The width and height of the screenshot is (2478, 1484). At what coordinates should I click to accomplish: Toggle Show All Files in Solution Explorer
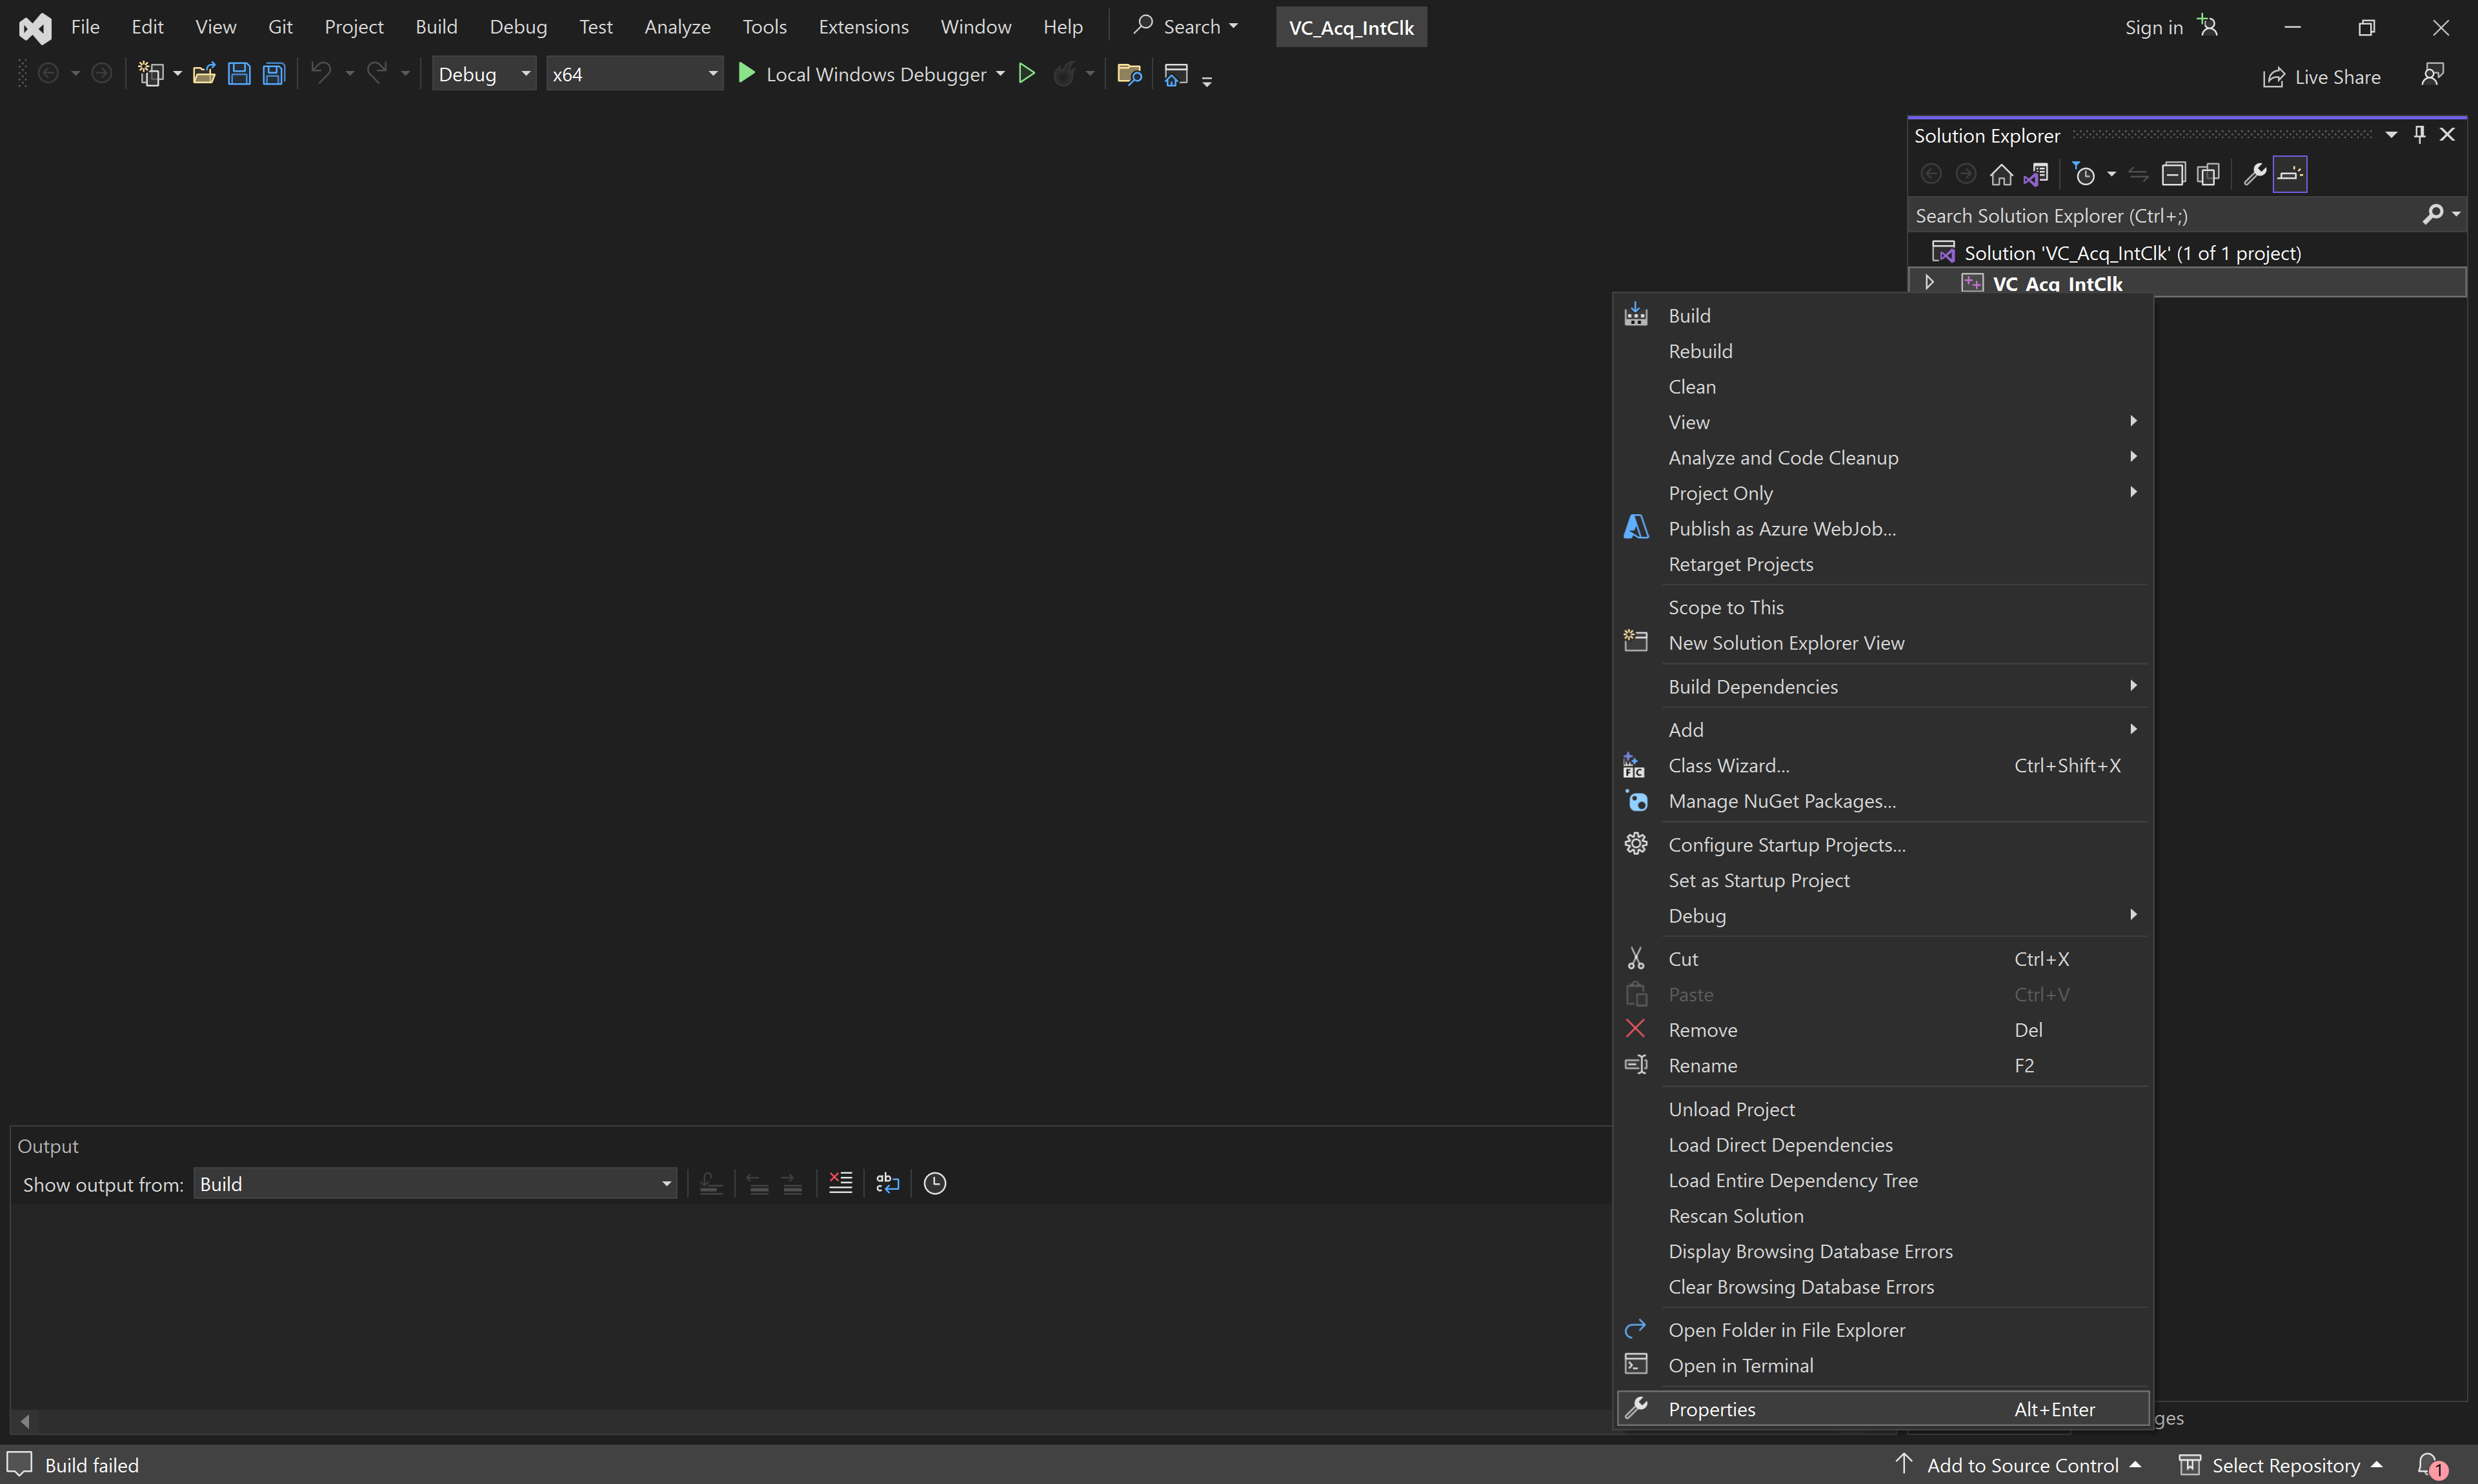2208,174
